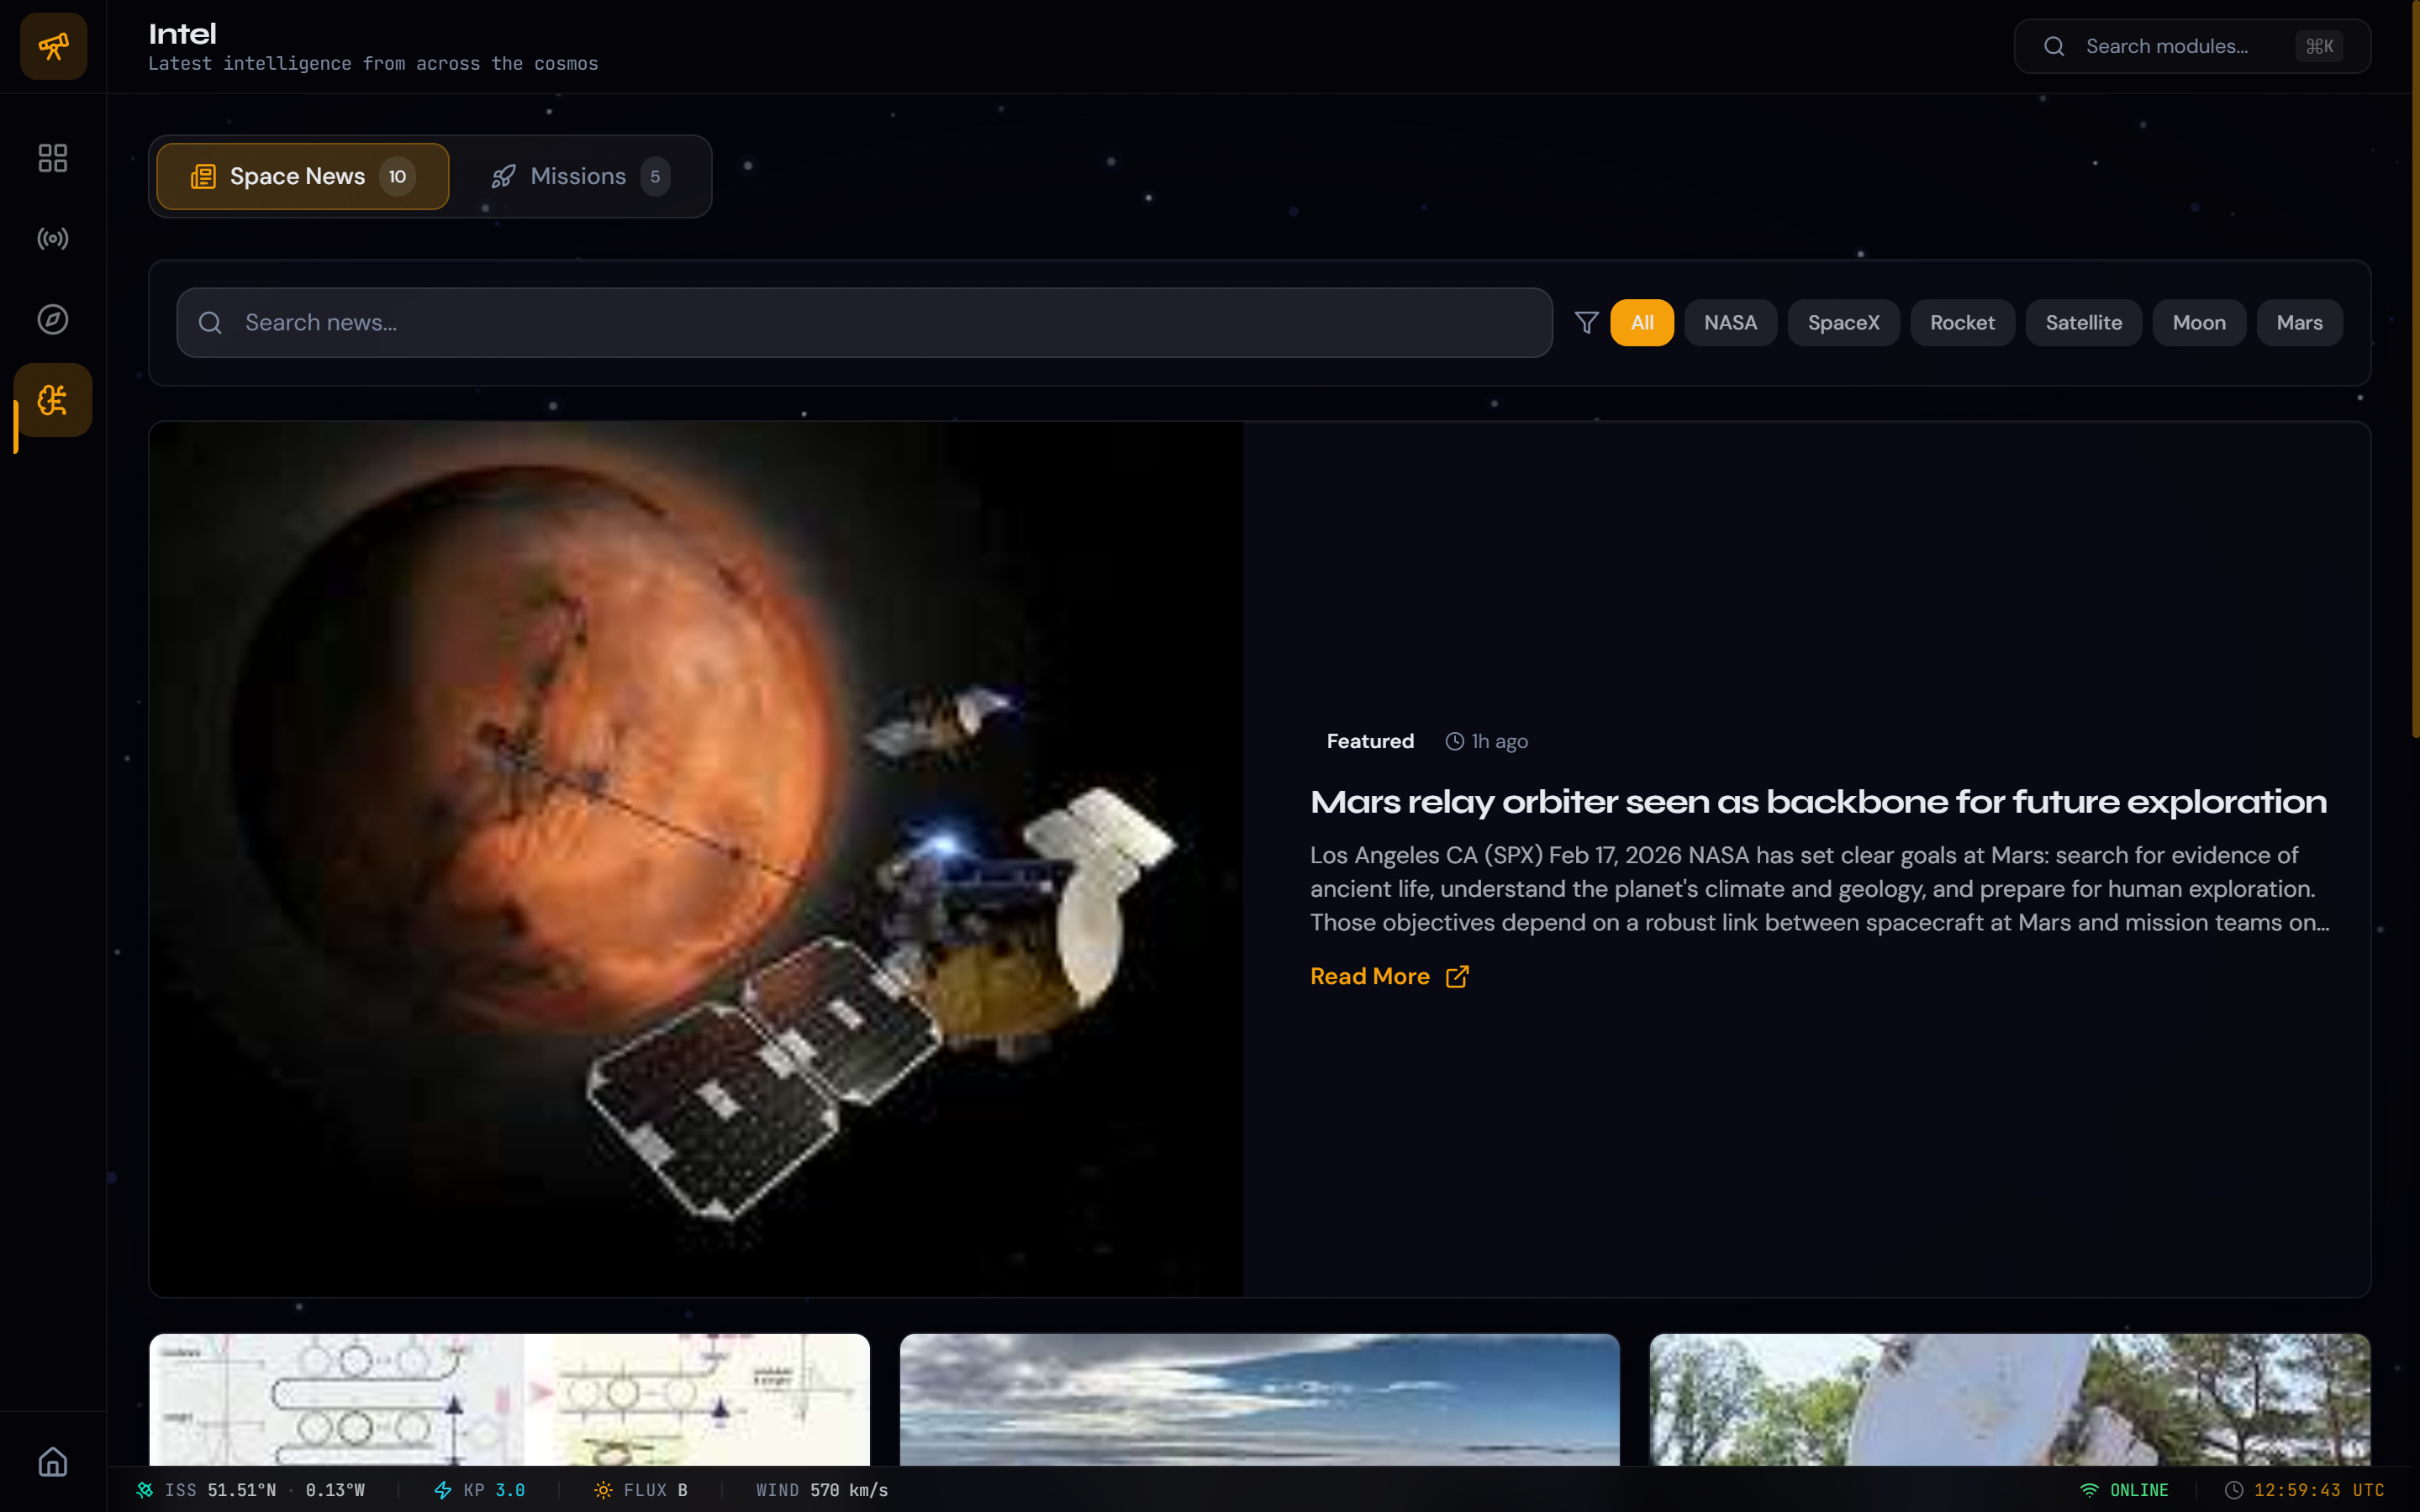Open the compass icon in sidebar
Screen dimensions: 2420x1512
53,319
